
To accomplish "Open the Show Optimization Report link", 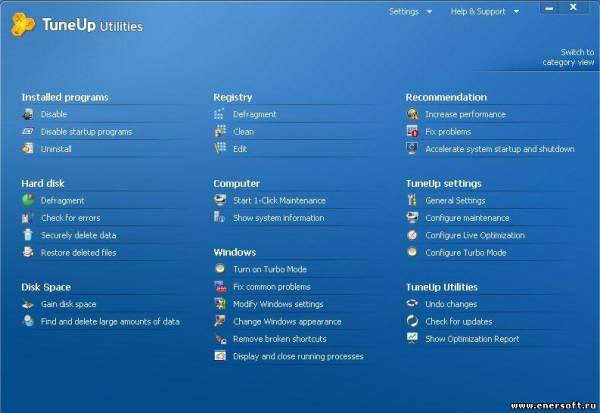I will coord(472,339).
